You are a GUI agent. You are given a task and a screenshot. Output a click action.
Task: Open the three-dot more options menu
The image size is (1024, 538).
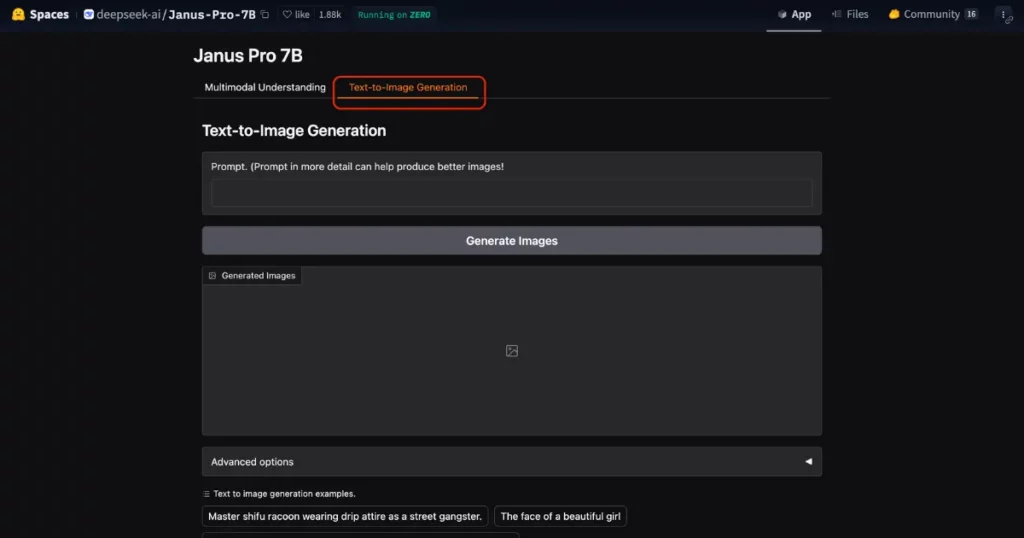pyautogui.click(x=1003, y=15)
